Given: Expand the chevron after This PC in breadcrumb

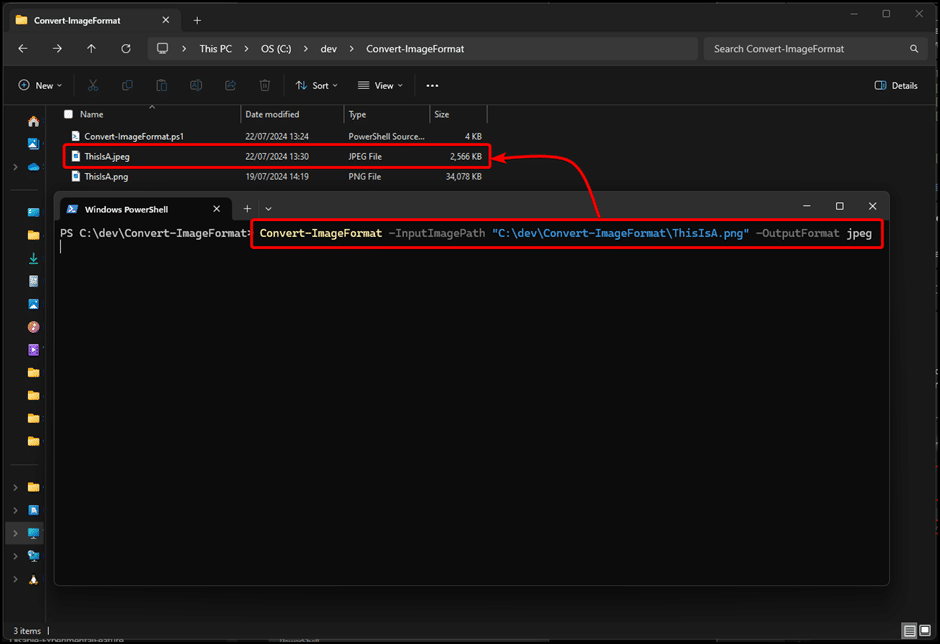Looking at the screenshot, I should point(246,49).
